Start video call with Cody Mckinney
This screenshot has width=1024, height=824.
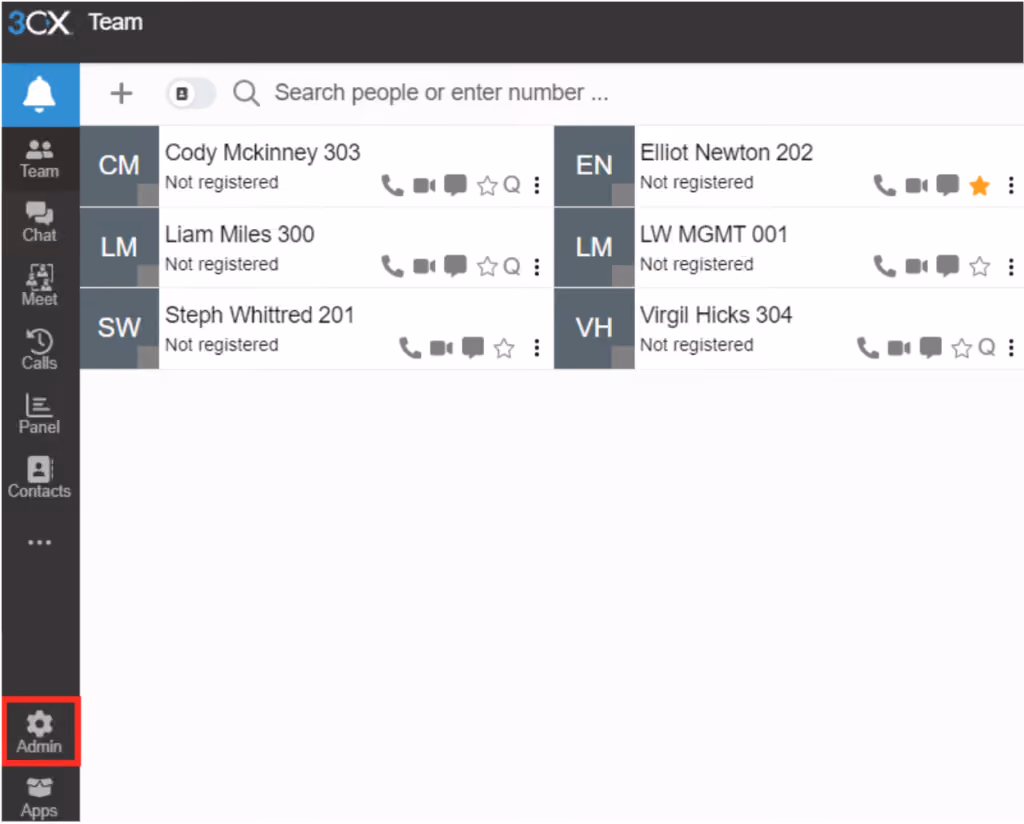click(x=424, y=186)
